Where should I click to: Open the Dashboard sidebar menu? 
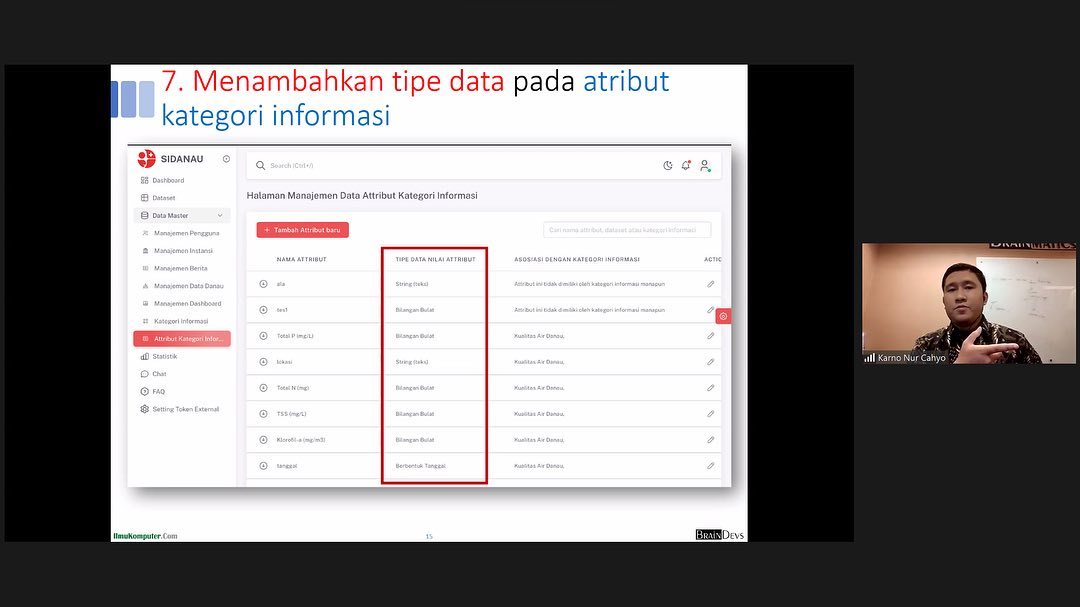[168, 181]
